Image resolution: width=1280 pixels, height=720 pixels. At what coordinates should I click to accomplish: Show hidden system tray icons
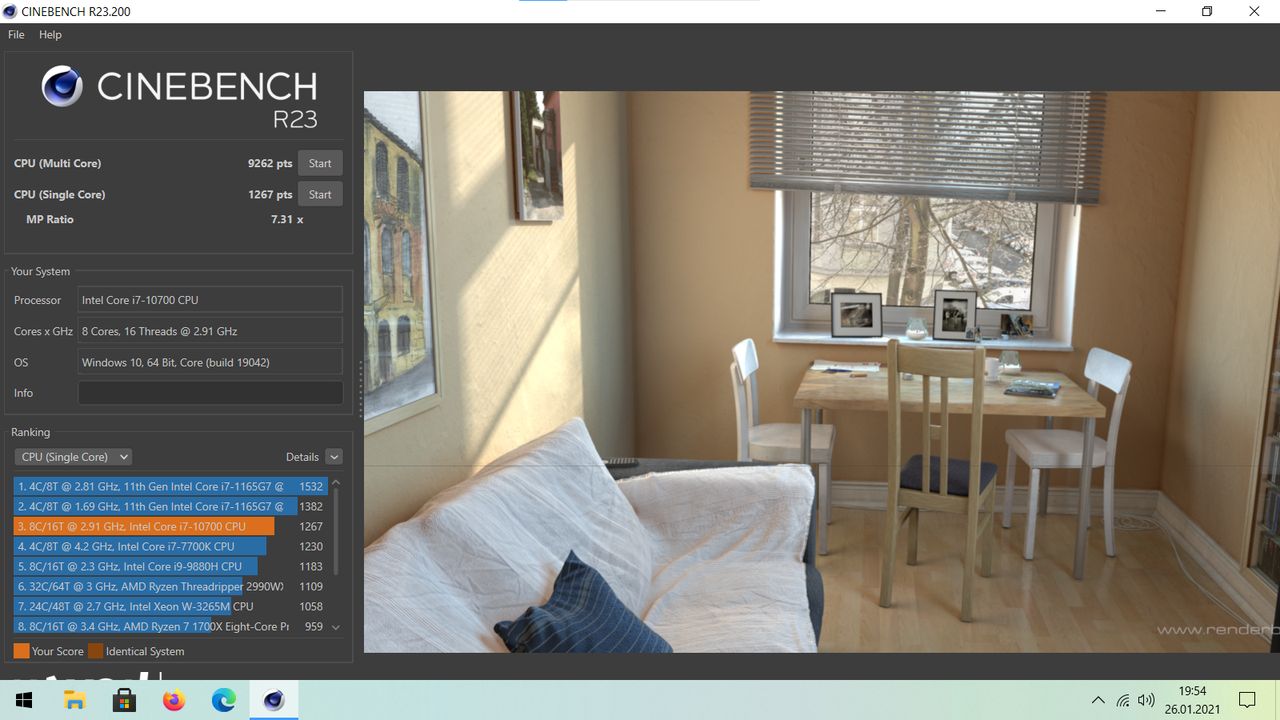click(1098, 700)
